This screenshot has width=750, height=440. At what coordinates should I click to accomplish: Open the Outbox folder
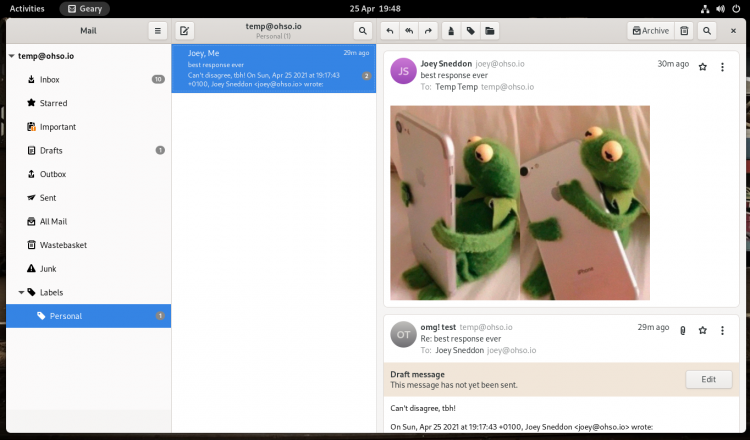pyautogui.click(x=88, y=174)
